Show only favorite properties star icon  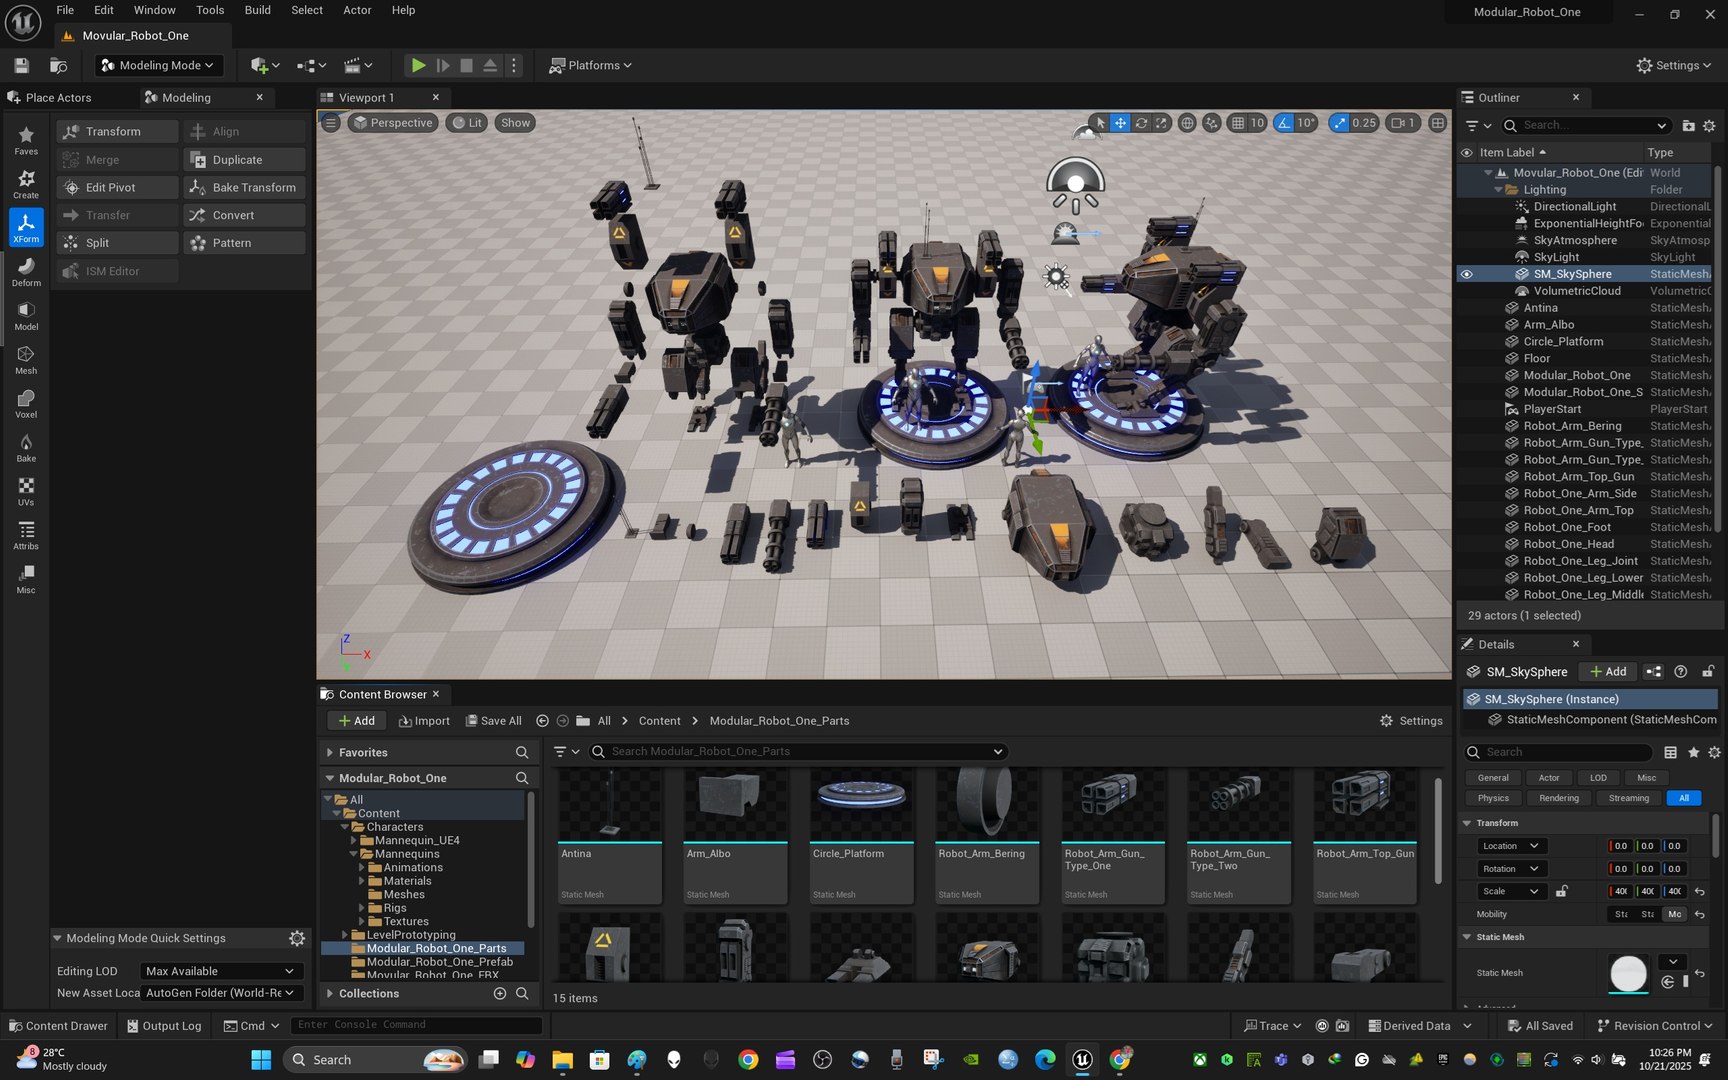point(1693,752)
